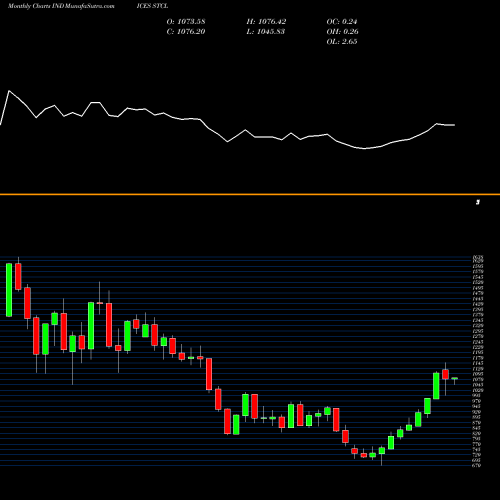500x500 pixels.
Task: Select the close value 'C: 1076.20'
Action: point(186,32)
